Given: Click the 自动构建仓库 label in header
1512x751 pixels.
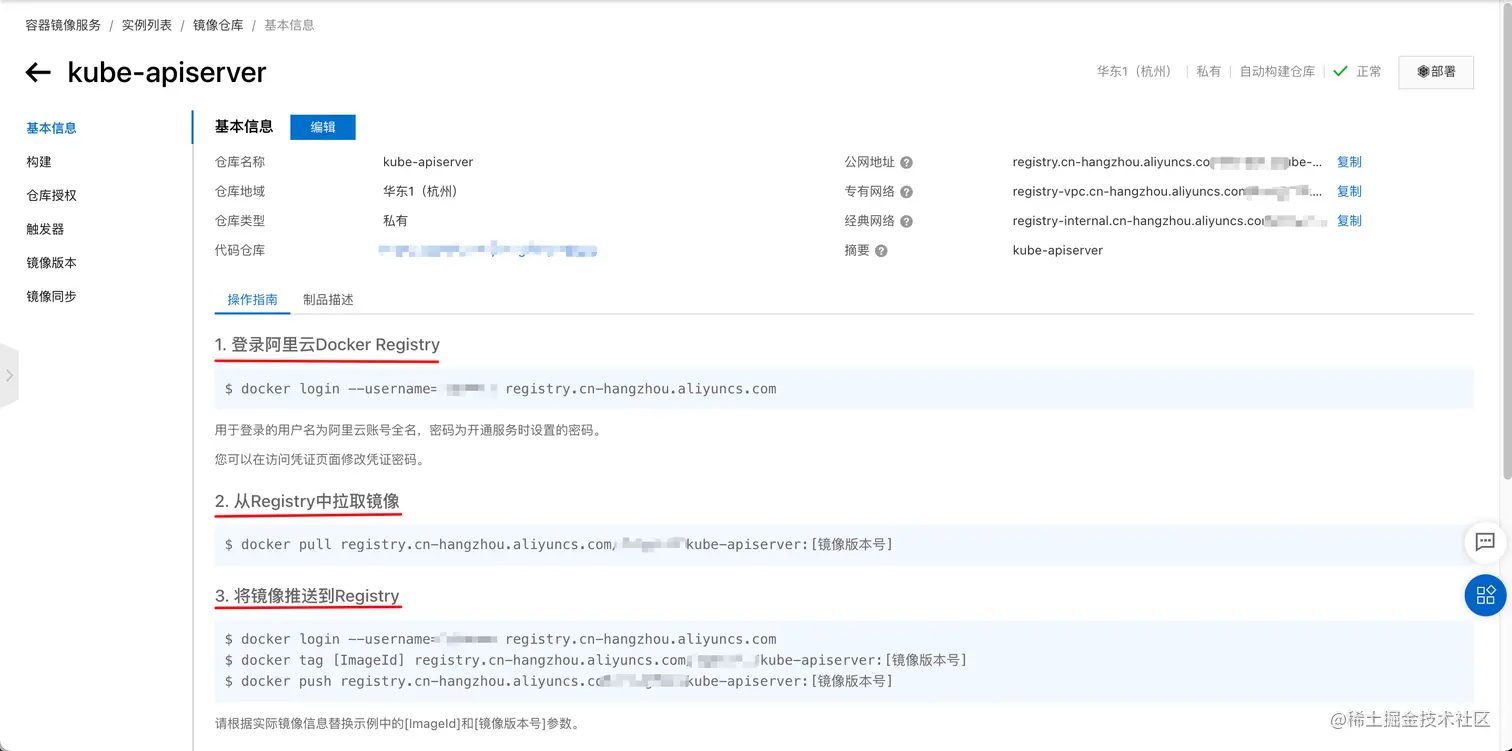Looking at the screenshot, I should pyautogui.click(x=1277, y=72).
